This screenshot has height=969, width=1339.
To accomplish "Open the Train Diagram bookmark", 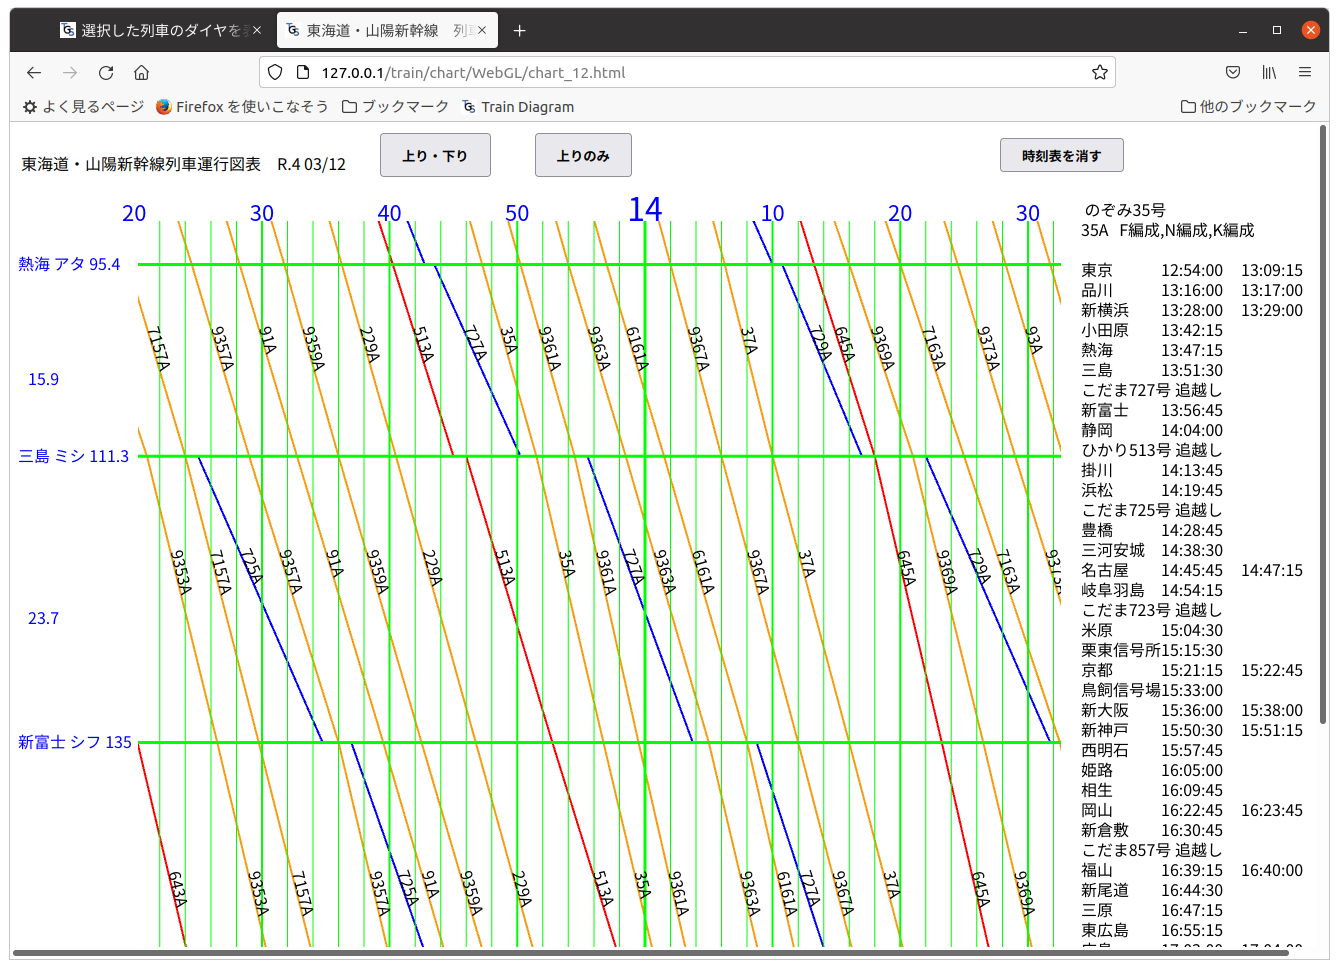I will (x=518, y=106).
